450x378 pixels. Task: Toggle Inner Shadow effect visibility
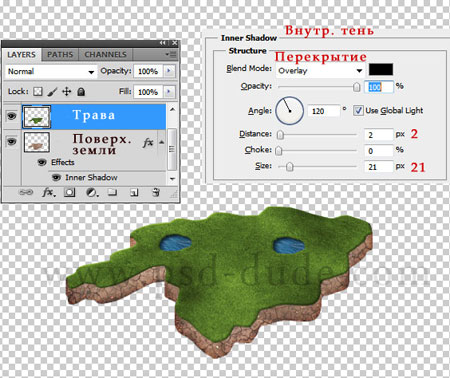point(56,177)
